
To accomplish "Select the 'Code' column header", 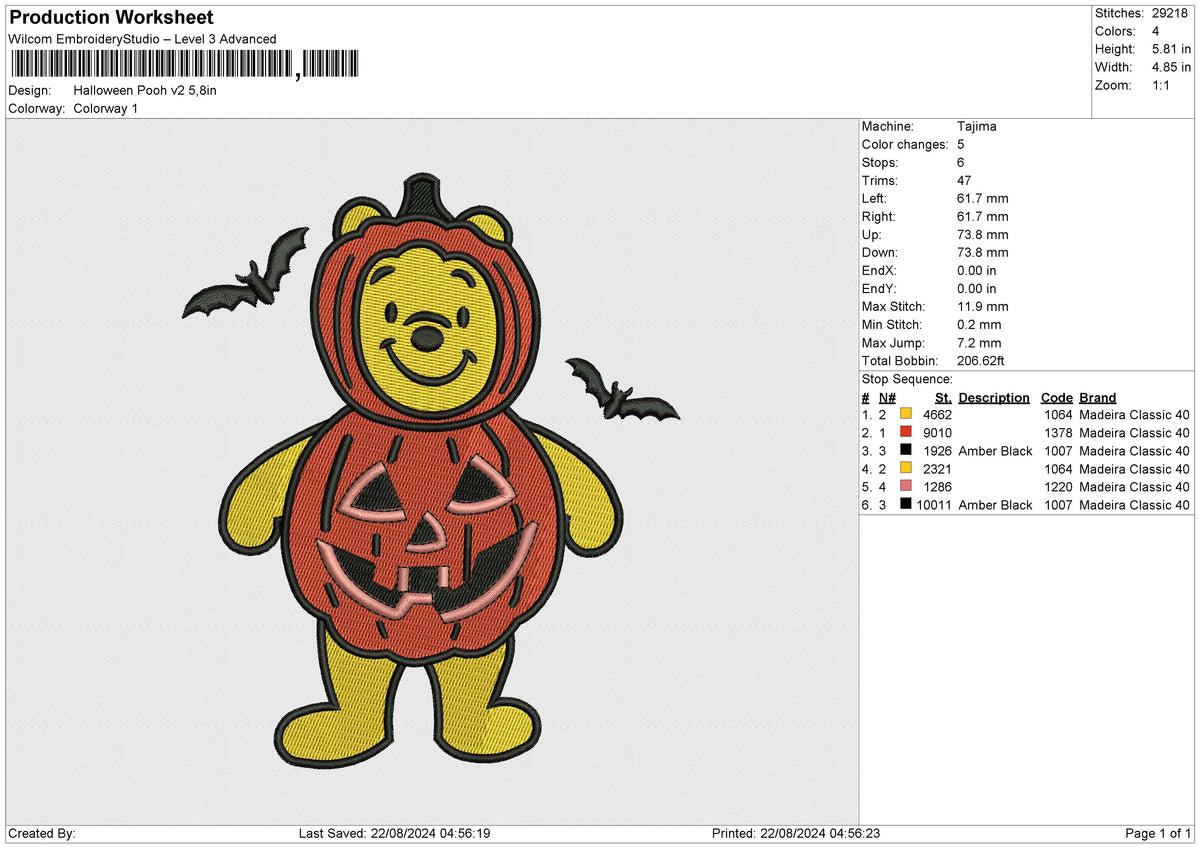I will point(1057,397).
